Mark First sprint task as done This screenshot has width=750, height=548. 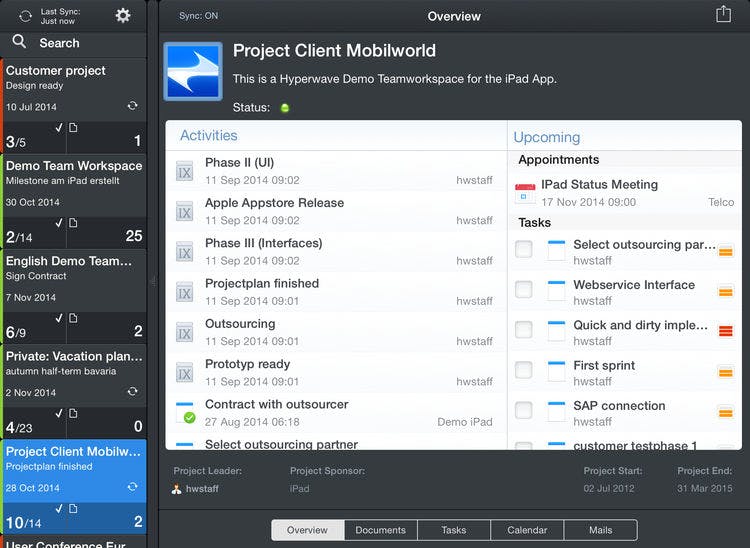click(x=524, y=370)
